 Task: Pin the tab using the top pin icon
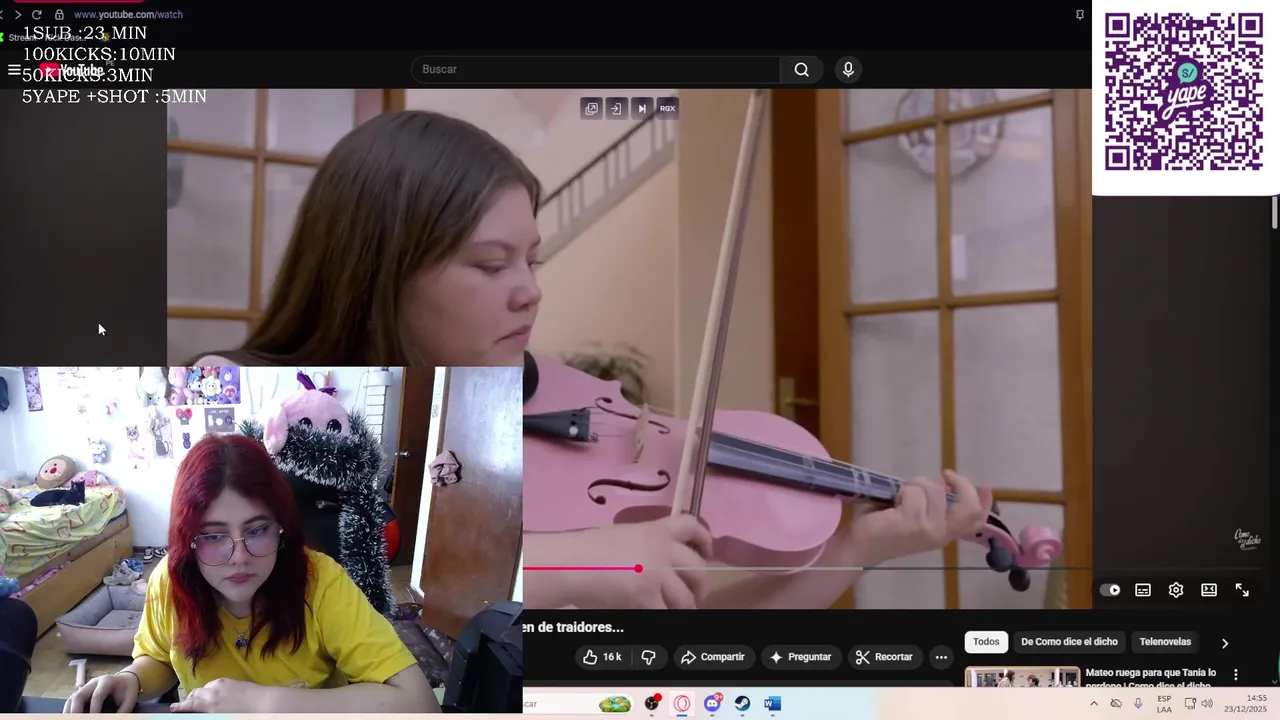coord(1080,15)
